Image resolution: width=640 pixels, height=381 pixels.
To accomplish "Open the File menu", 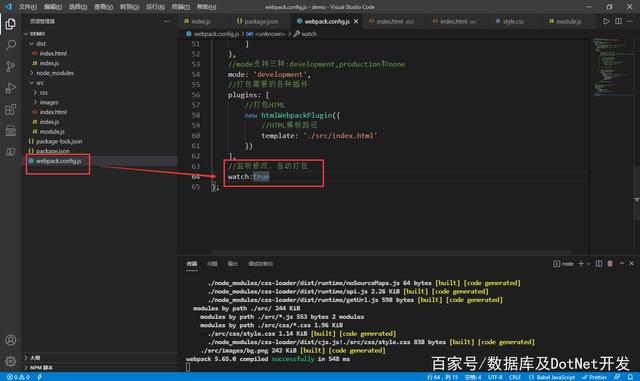I will [28, 7].
